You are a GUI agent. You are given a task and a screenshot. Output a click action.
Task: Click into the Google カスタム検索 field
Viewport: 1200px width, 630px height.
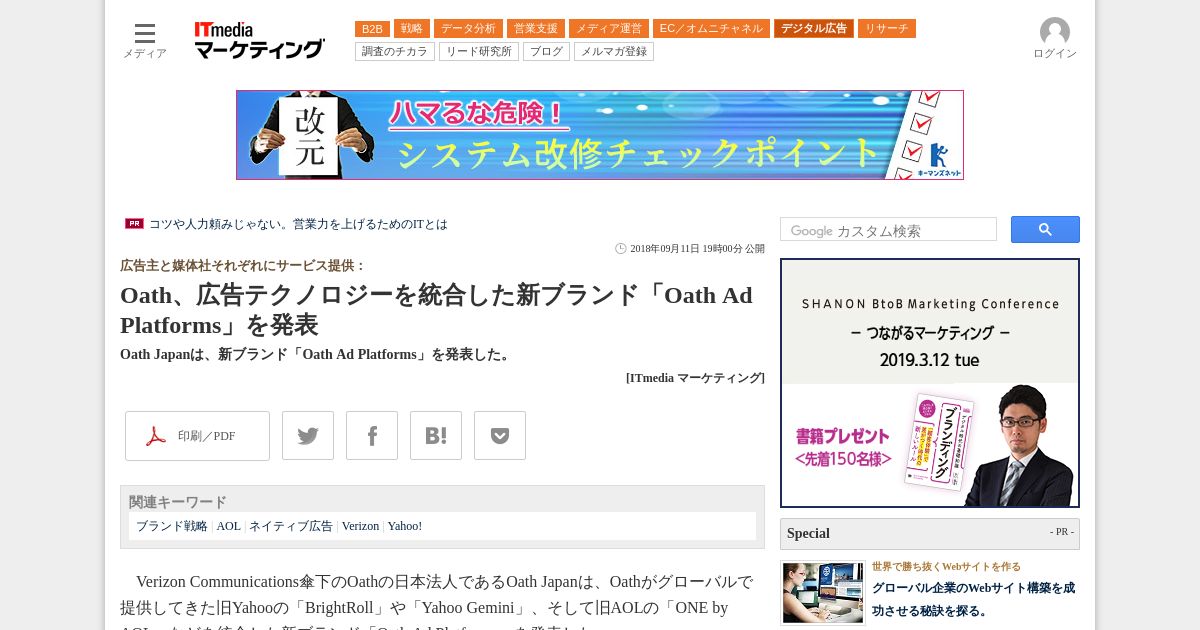tap(888, 230)
